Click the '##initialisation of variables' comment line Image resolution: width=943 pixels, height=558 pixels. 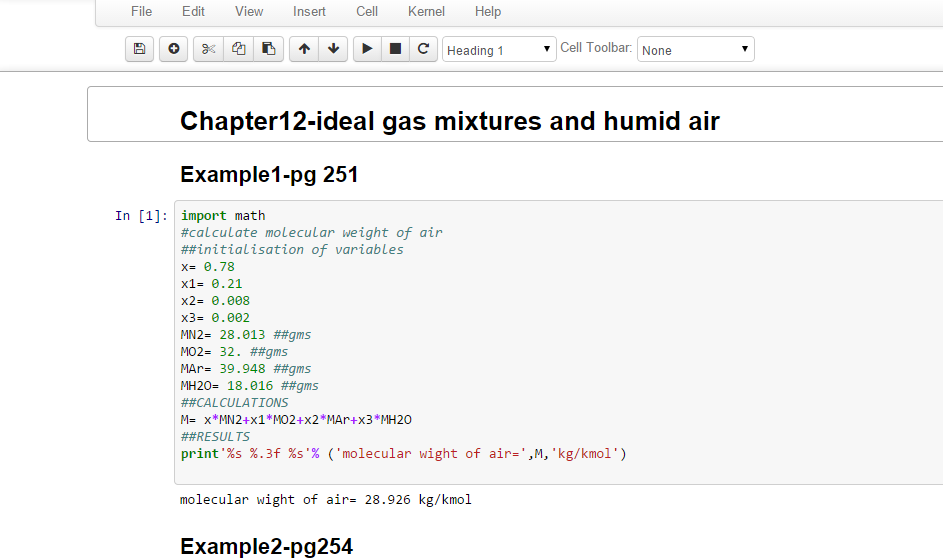point(292,249)
